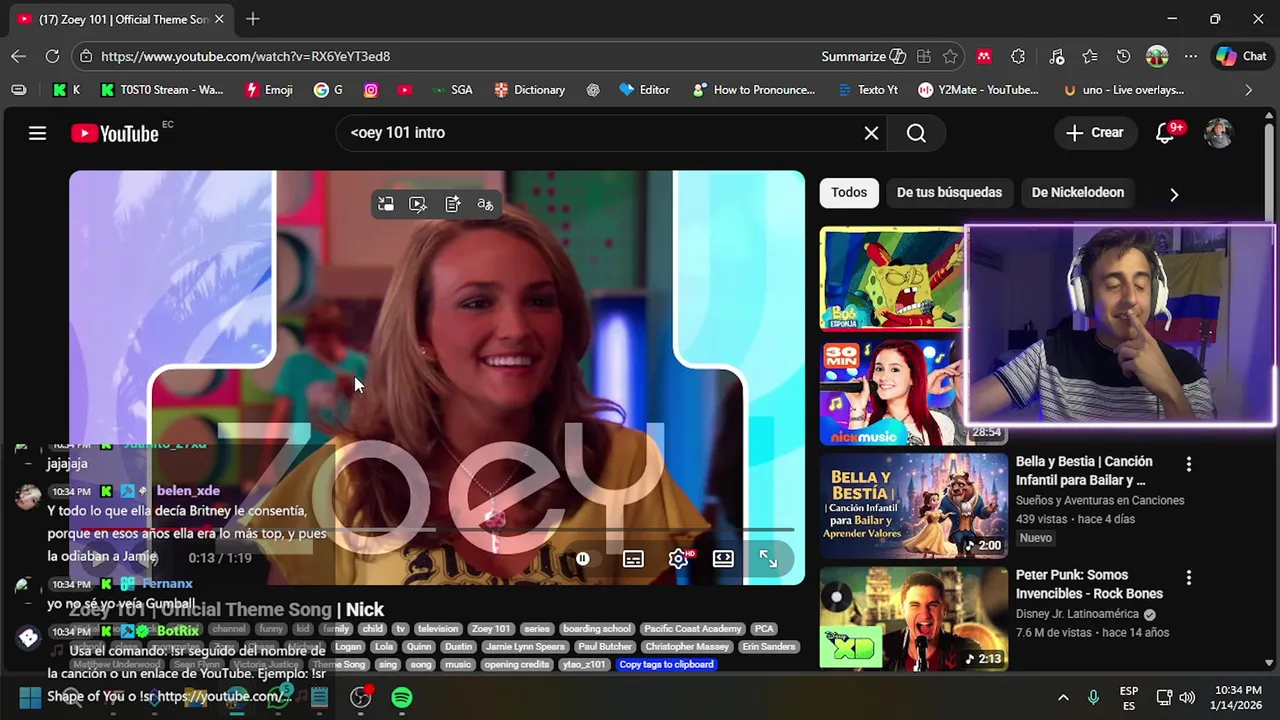Open SpongeBob video thumbnail

point(893,279)
